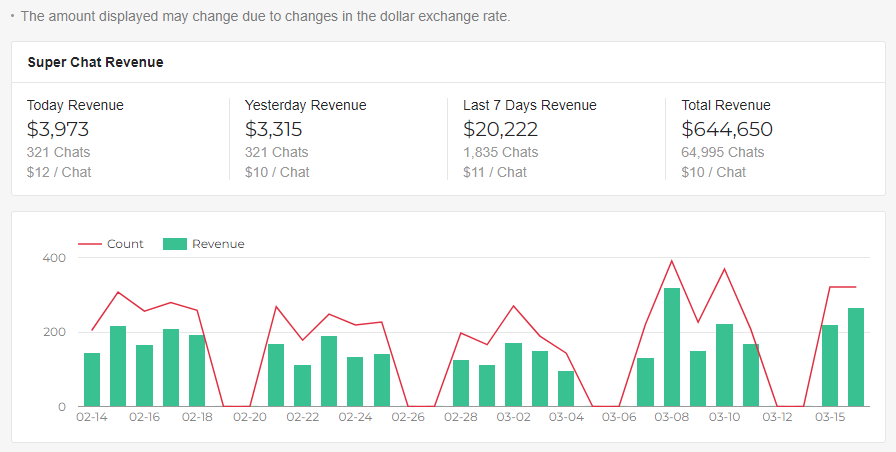Image resolution: width=896 pixels, height=452 pixels.
Task: Toggle the Count series in chart legend
Action: click(111, 244)
